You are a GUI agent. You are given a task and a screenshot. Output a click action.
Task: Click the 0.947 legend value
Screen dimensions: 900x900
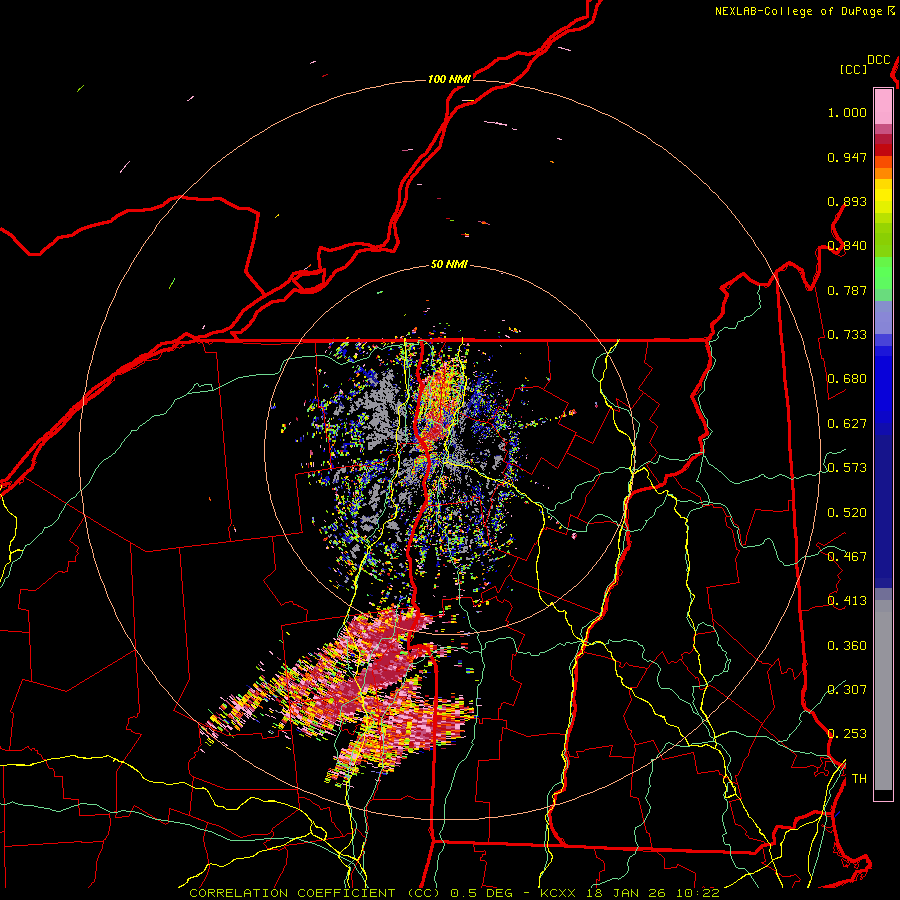pos(847,158)
